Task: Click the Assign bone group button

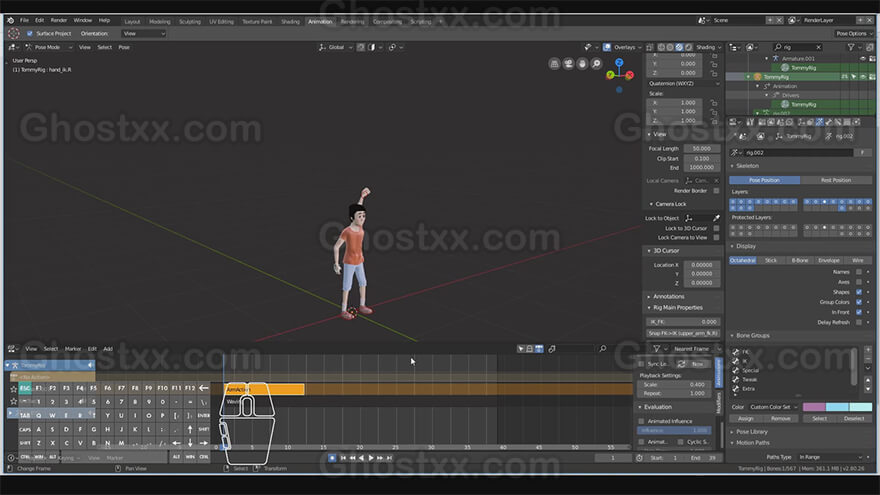Action: 745,419
